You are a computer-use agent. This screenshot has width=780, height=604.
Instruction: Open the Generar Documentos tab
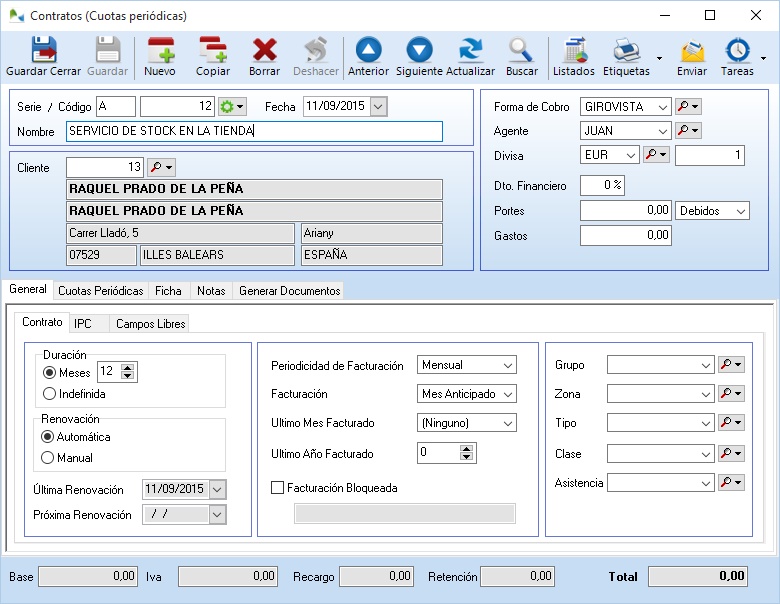(289, 291)
